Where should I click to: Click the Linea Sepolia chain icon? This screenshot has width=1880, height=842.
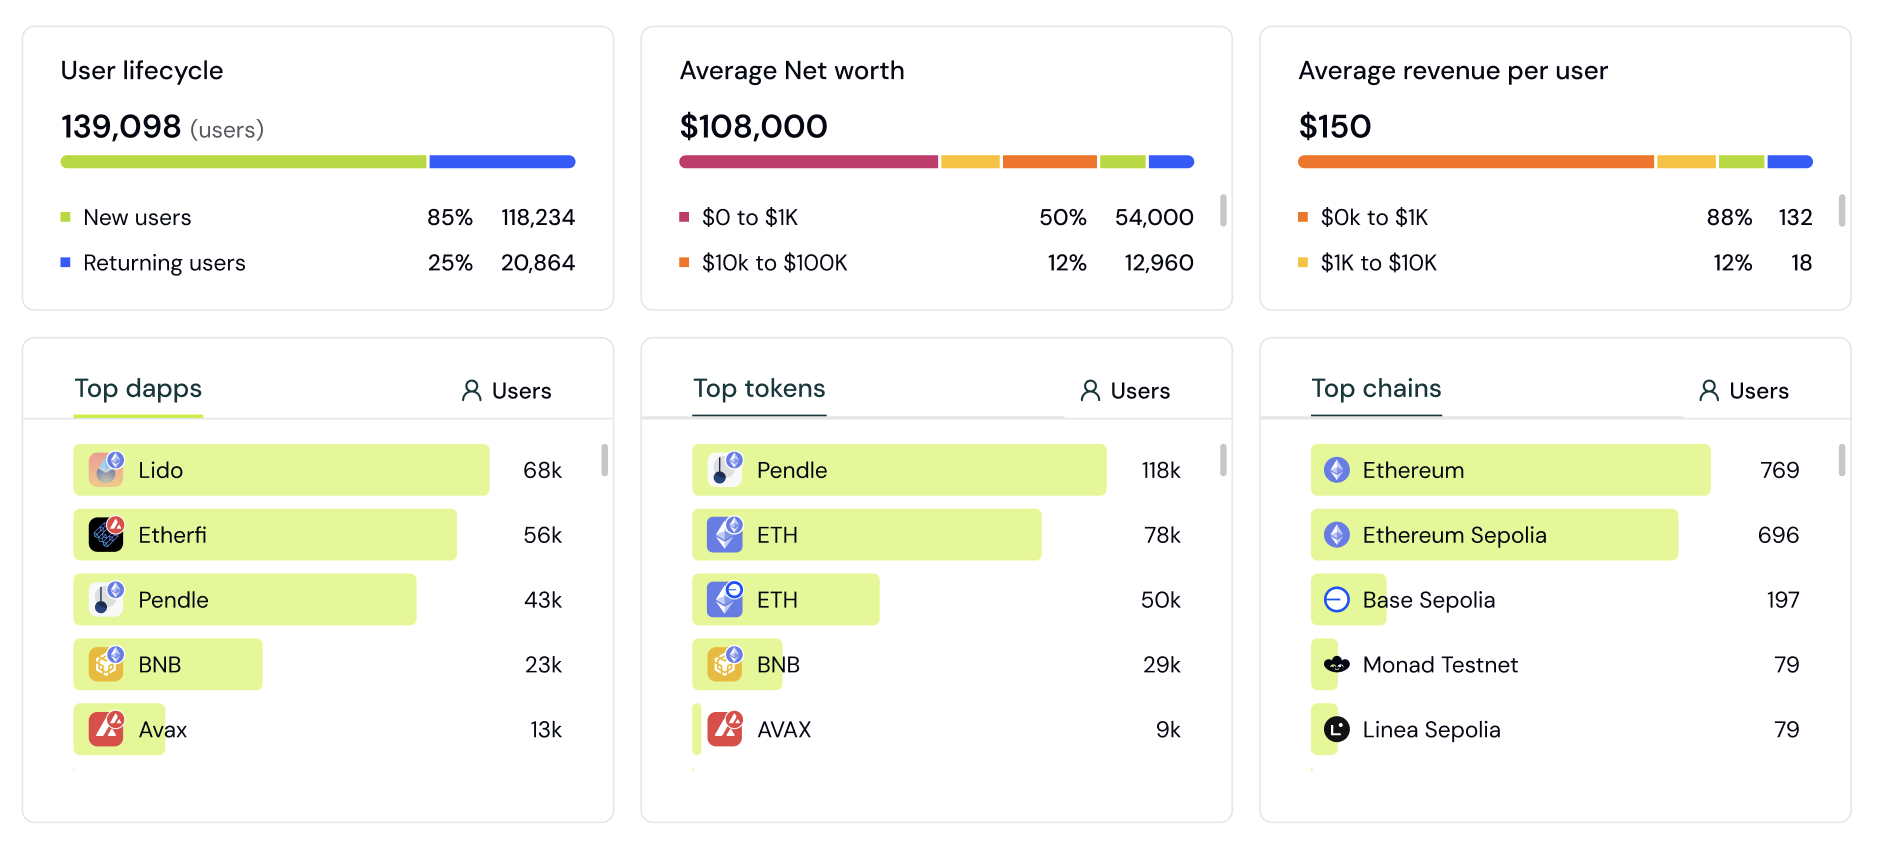[x=1337, y=729]
